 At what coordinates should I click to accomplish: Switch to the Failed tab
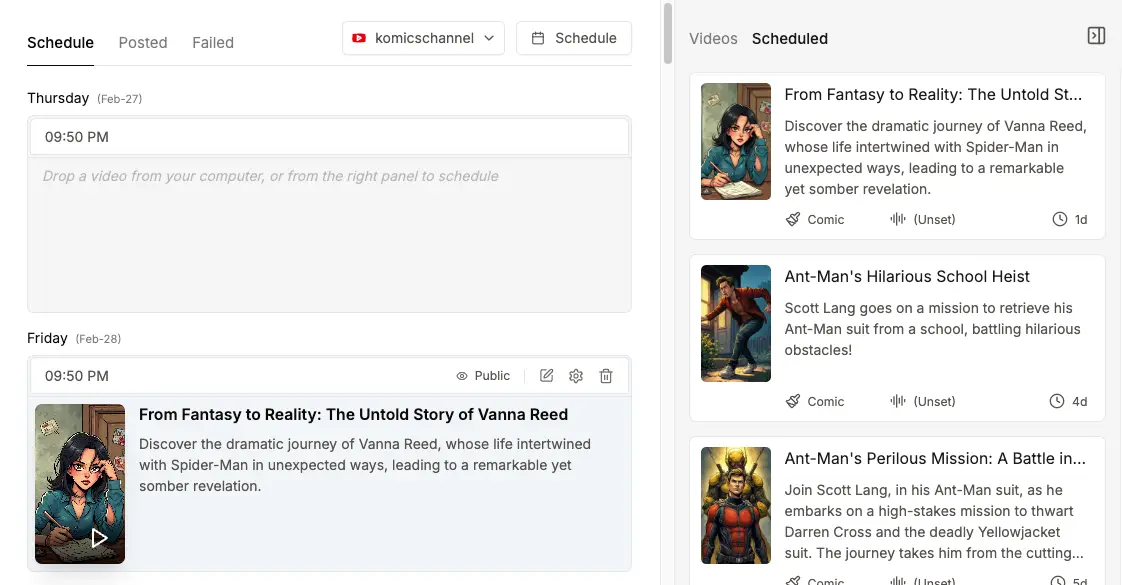coord(213,43)
